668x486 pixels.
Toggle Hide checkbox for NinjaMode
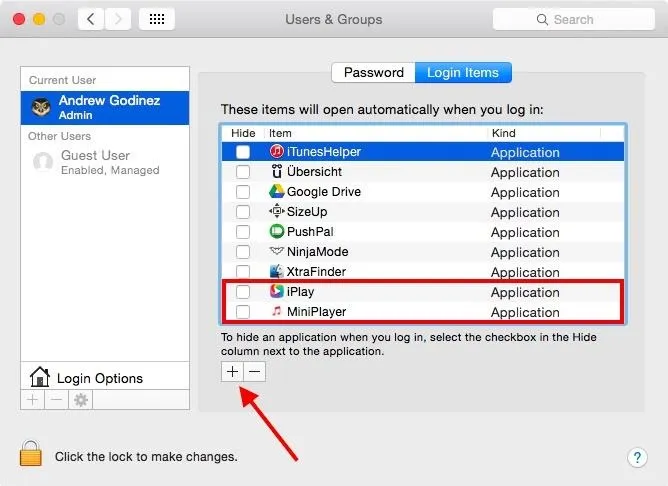243,252
